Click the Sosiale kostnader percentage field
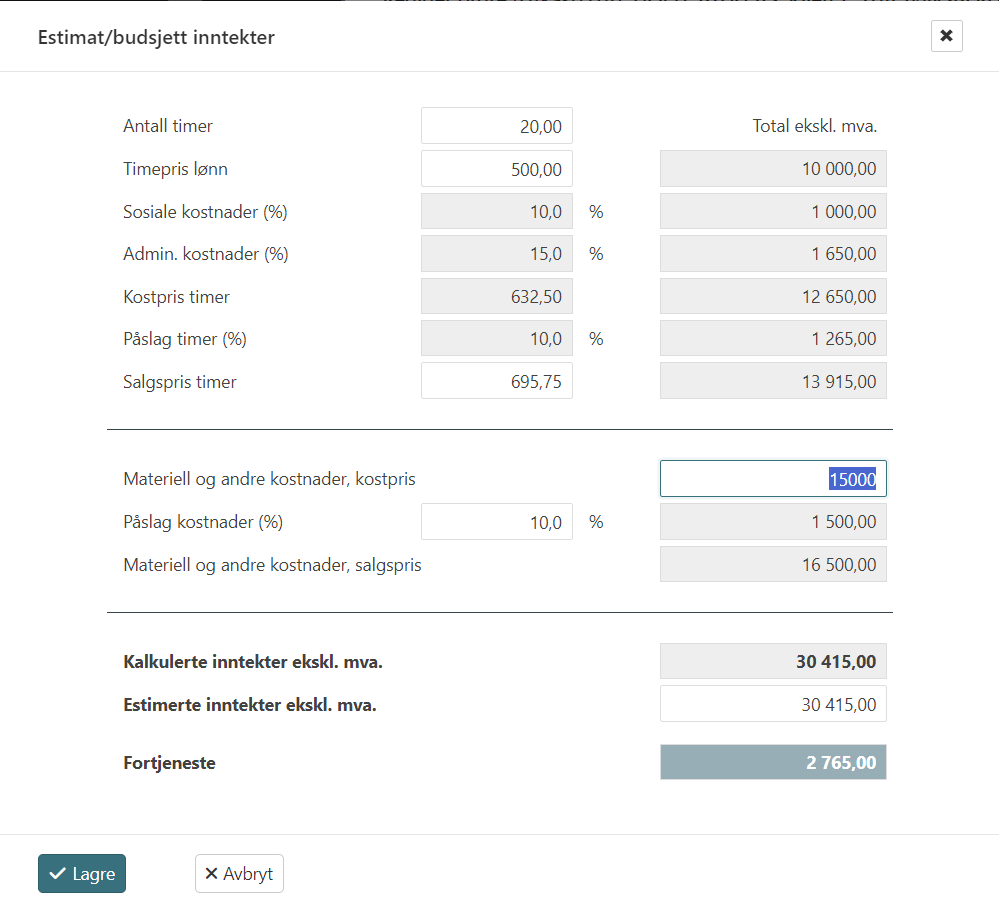 (496, 212)
